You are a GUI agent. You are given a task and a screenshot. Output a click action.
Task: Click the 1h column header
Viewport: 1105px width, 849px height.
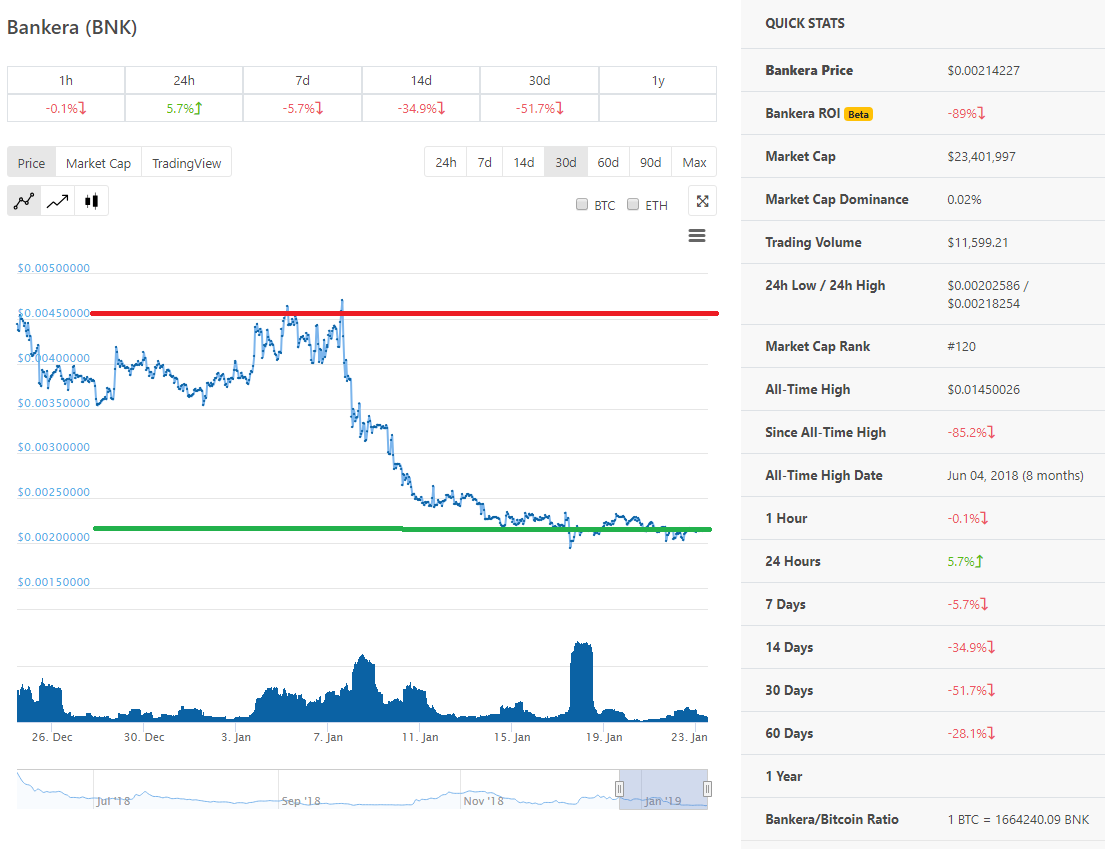pos(66,80)
